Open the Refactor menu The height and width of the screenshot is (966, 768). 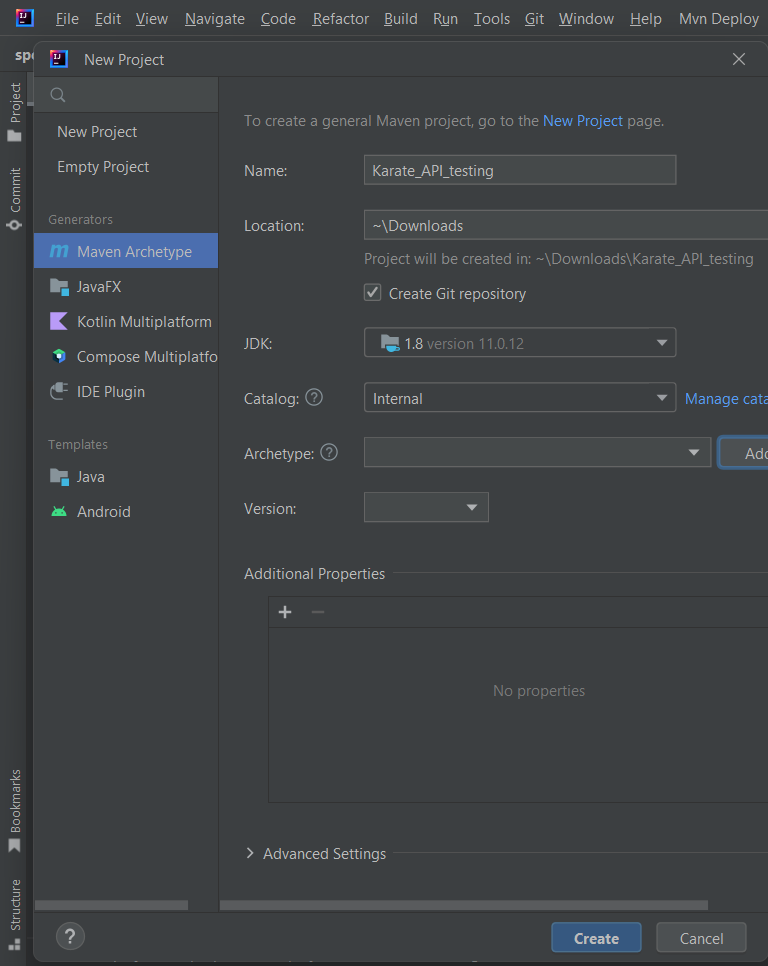point(341,19)
